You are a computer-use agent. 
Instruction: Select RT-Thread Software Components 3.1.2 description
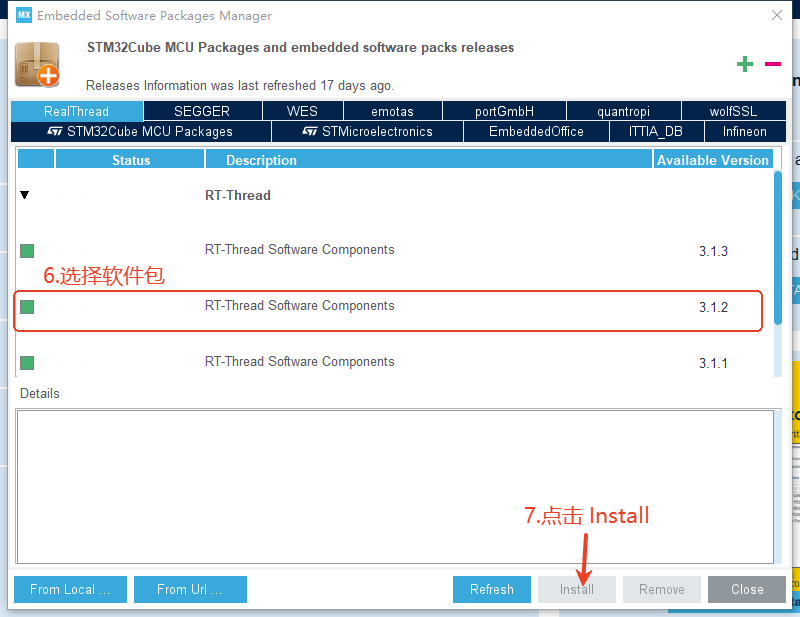click(x=299, y=306)
